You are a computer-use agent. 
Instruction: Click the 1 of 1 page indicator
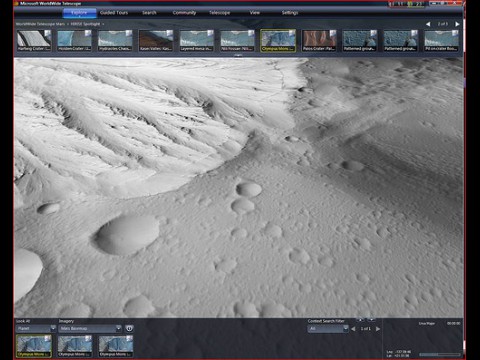coord(366,329)
